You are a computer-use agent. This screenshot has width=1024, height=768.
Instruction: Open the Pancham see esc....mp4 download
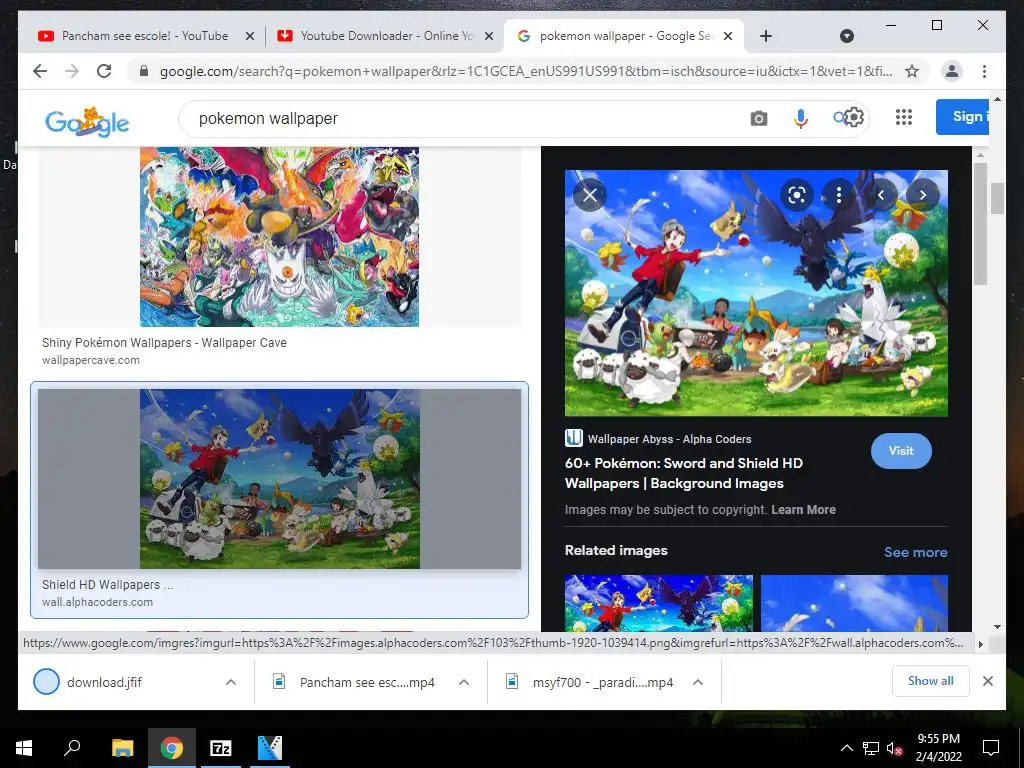pos(367,682)
